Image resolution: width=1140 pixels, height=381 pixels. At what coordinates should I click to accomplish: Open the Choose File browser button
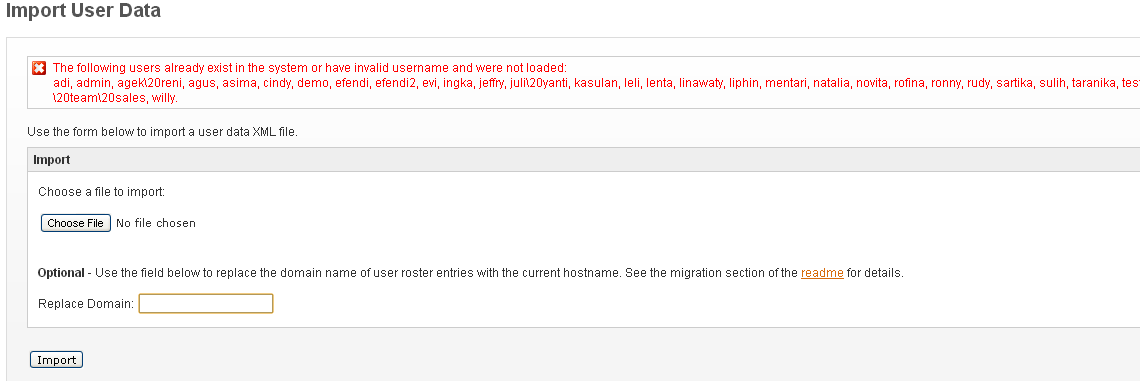tap(76, 223)
